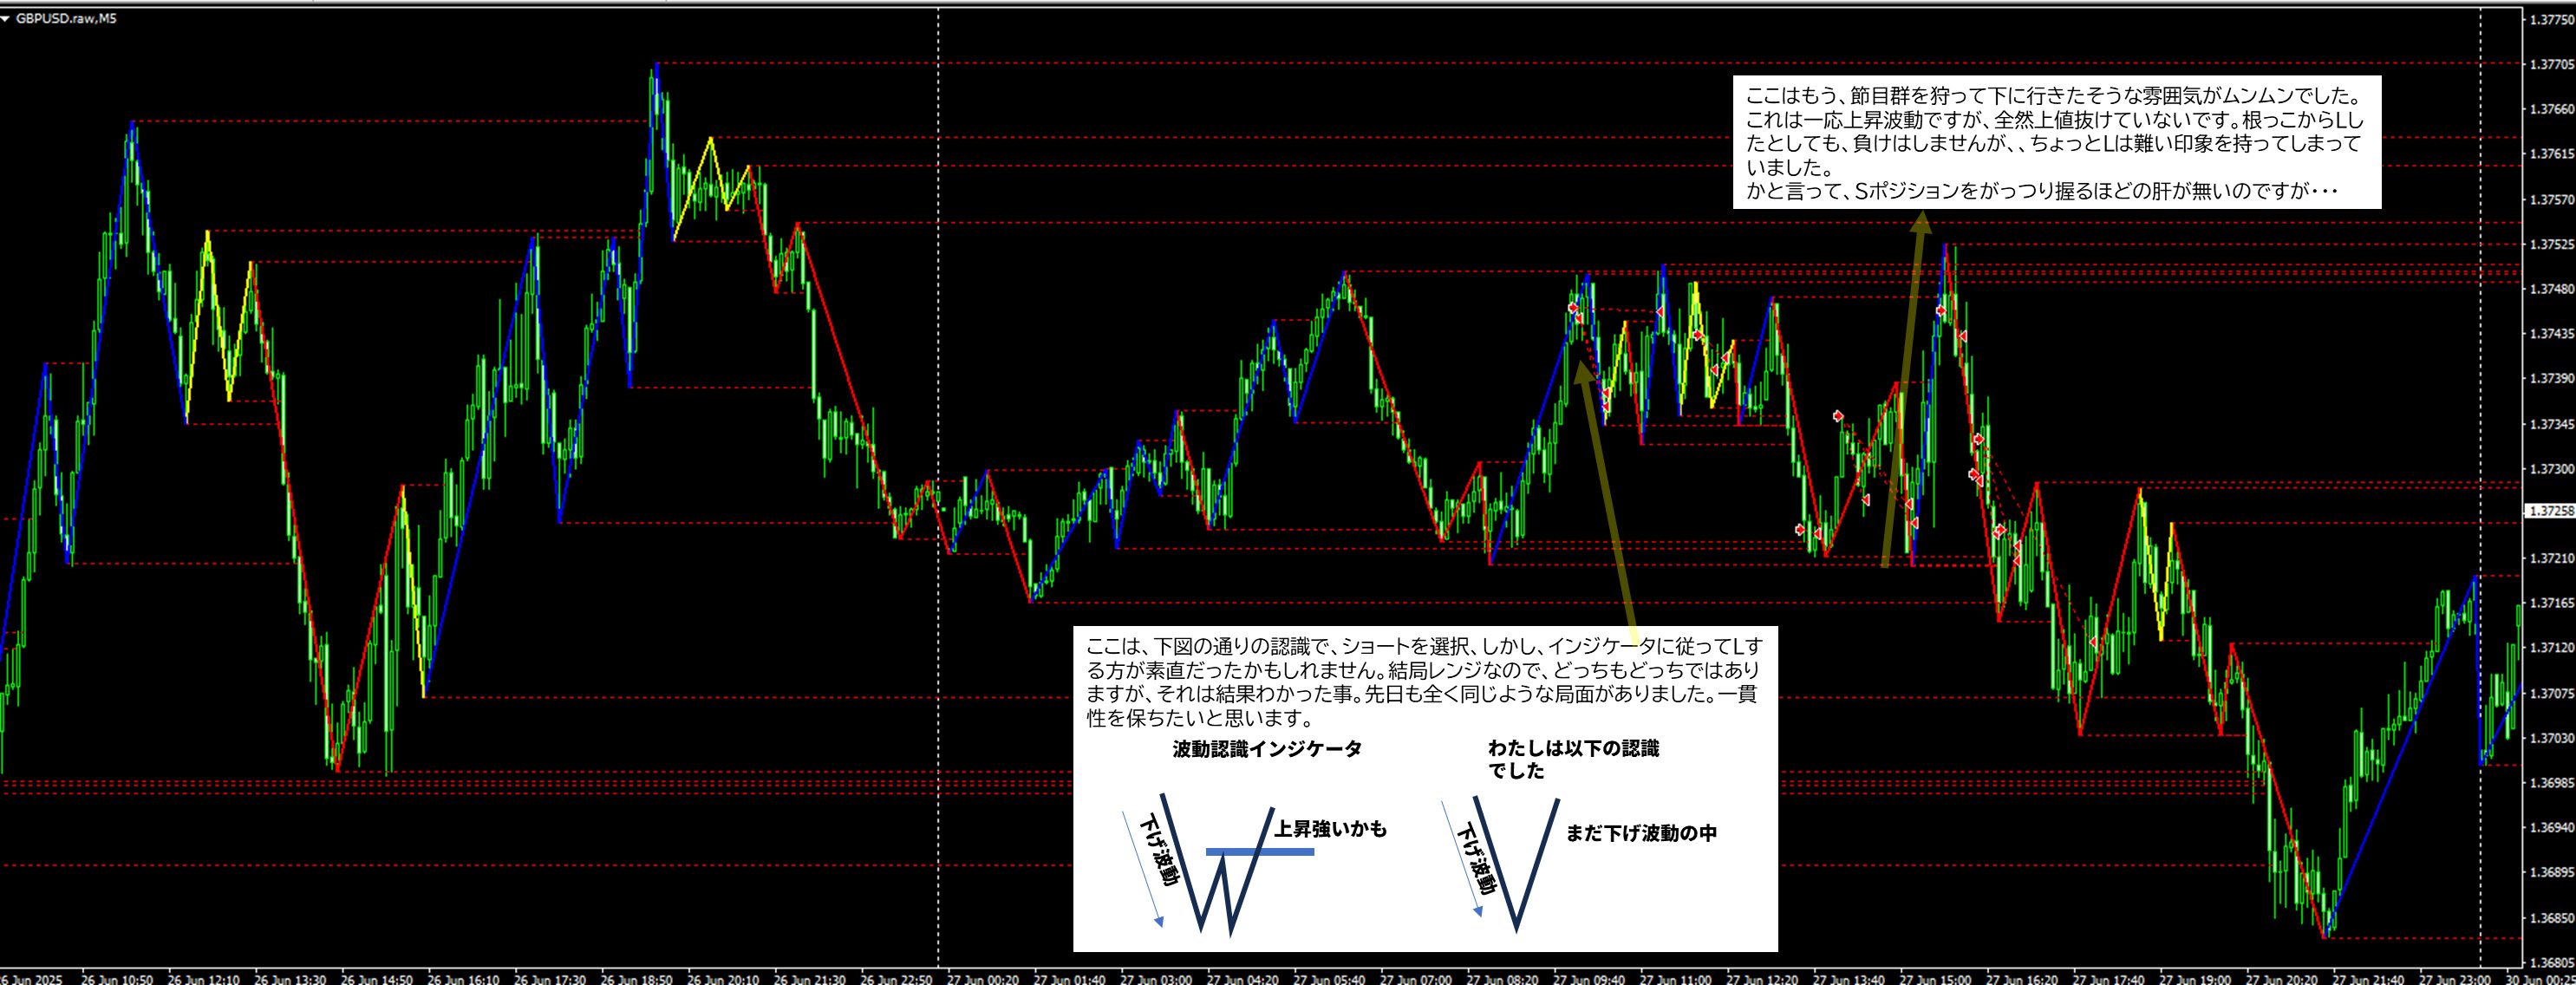This screenshot has height=985, width=2576.
Task: Click the 1.37165 price axis label
Action: click(2551, 603)
